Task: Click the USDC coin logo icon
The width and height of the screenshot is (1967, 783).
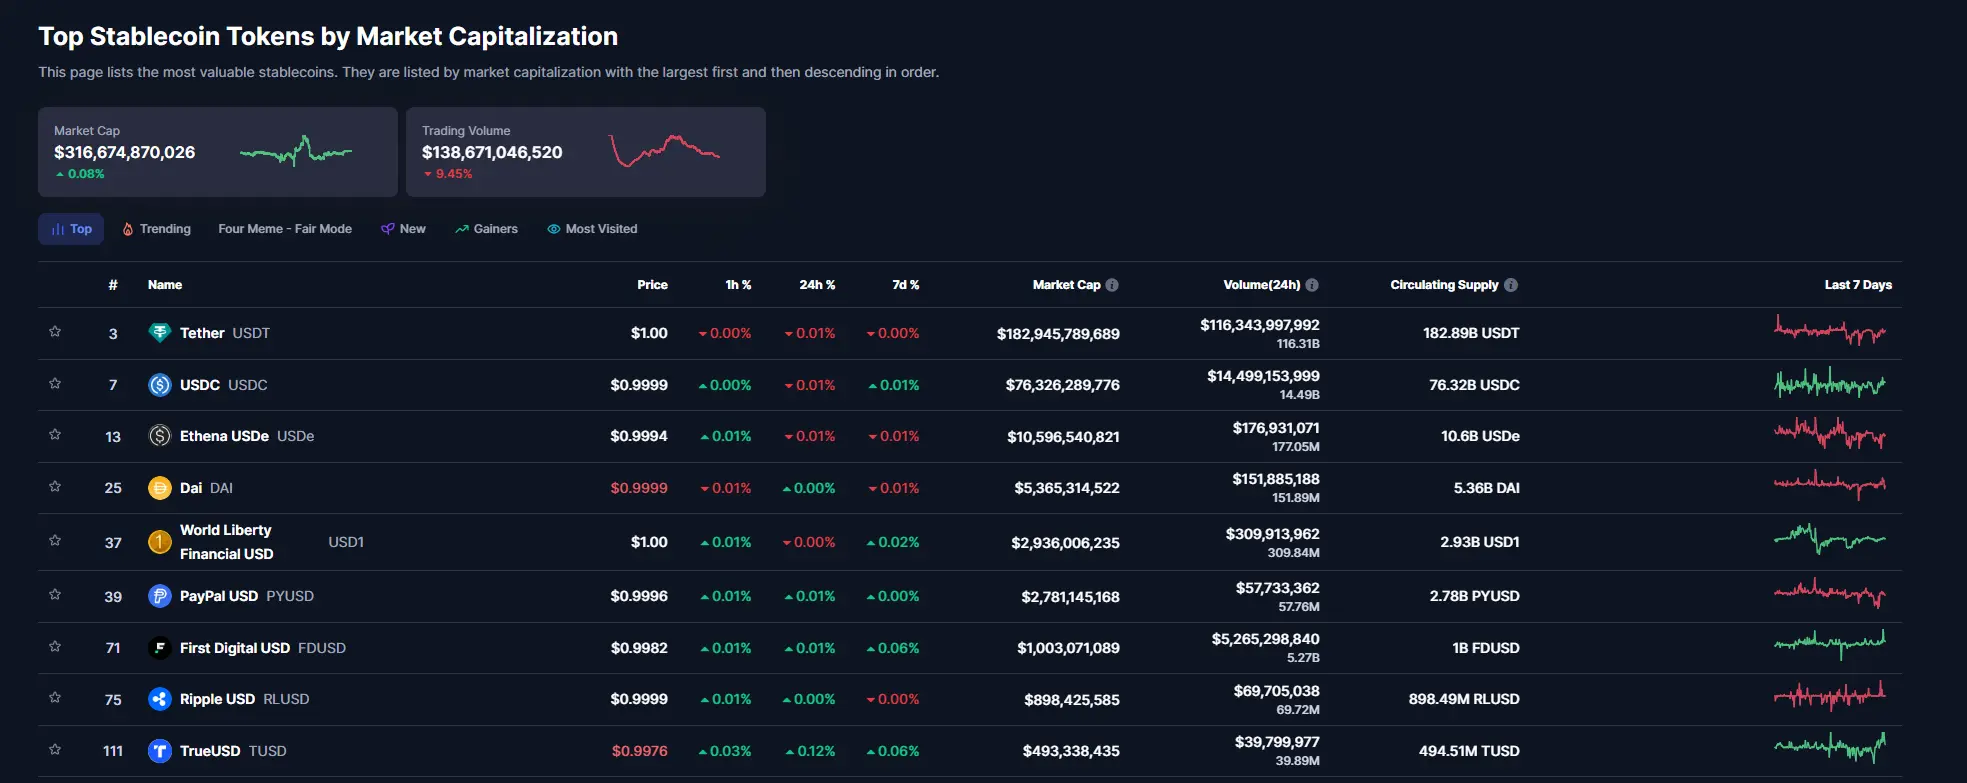Action: 159,385
